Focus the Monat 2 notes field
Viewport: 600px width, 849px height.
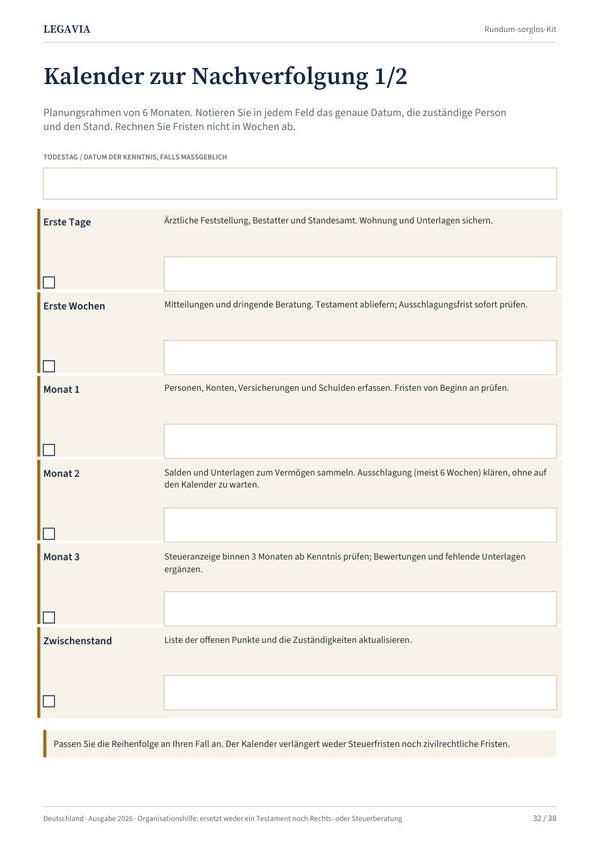(x=360, y=525)
